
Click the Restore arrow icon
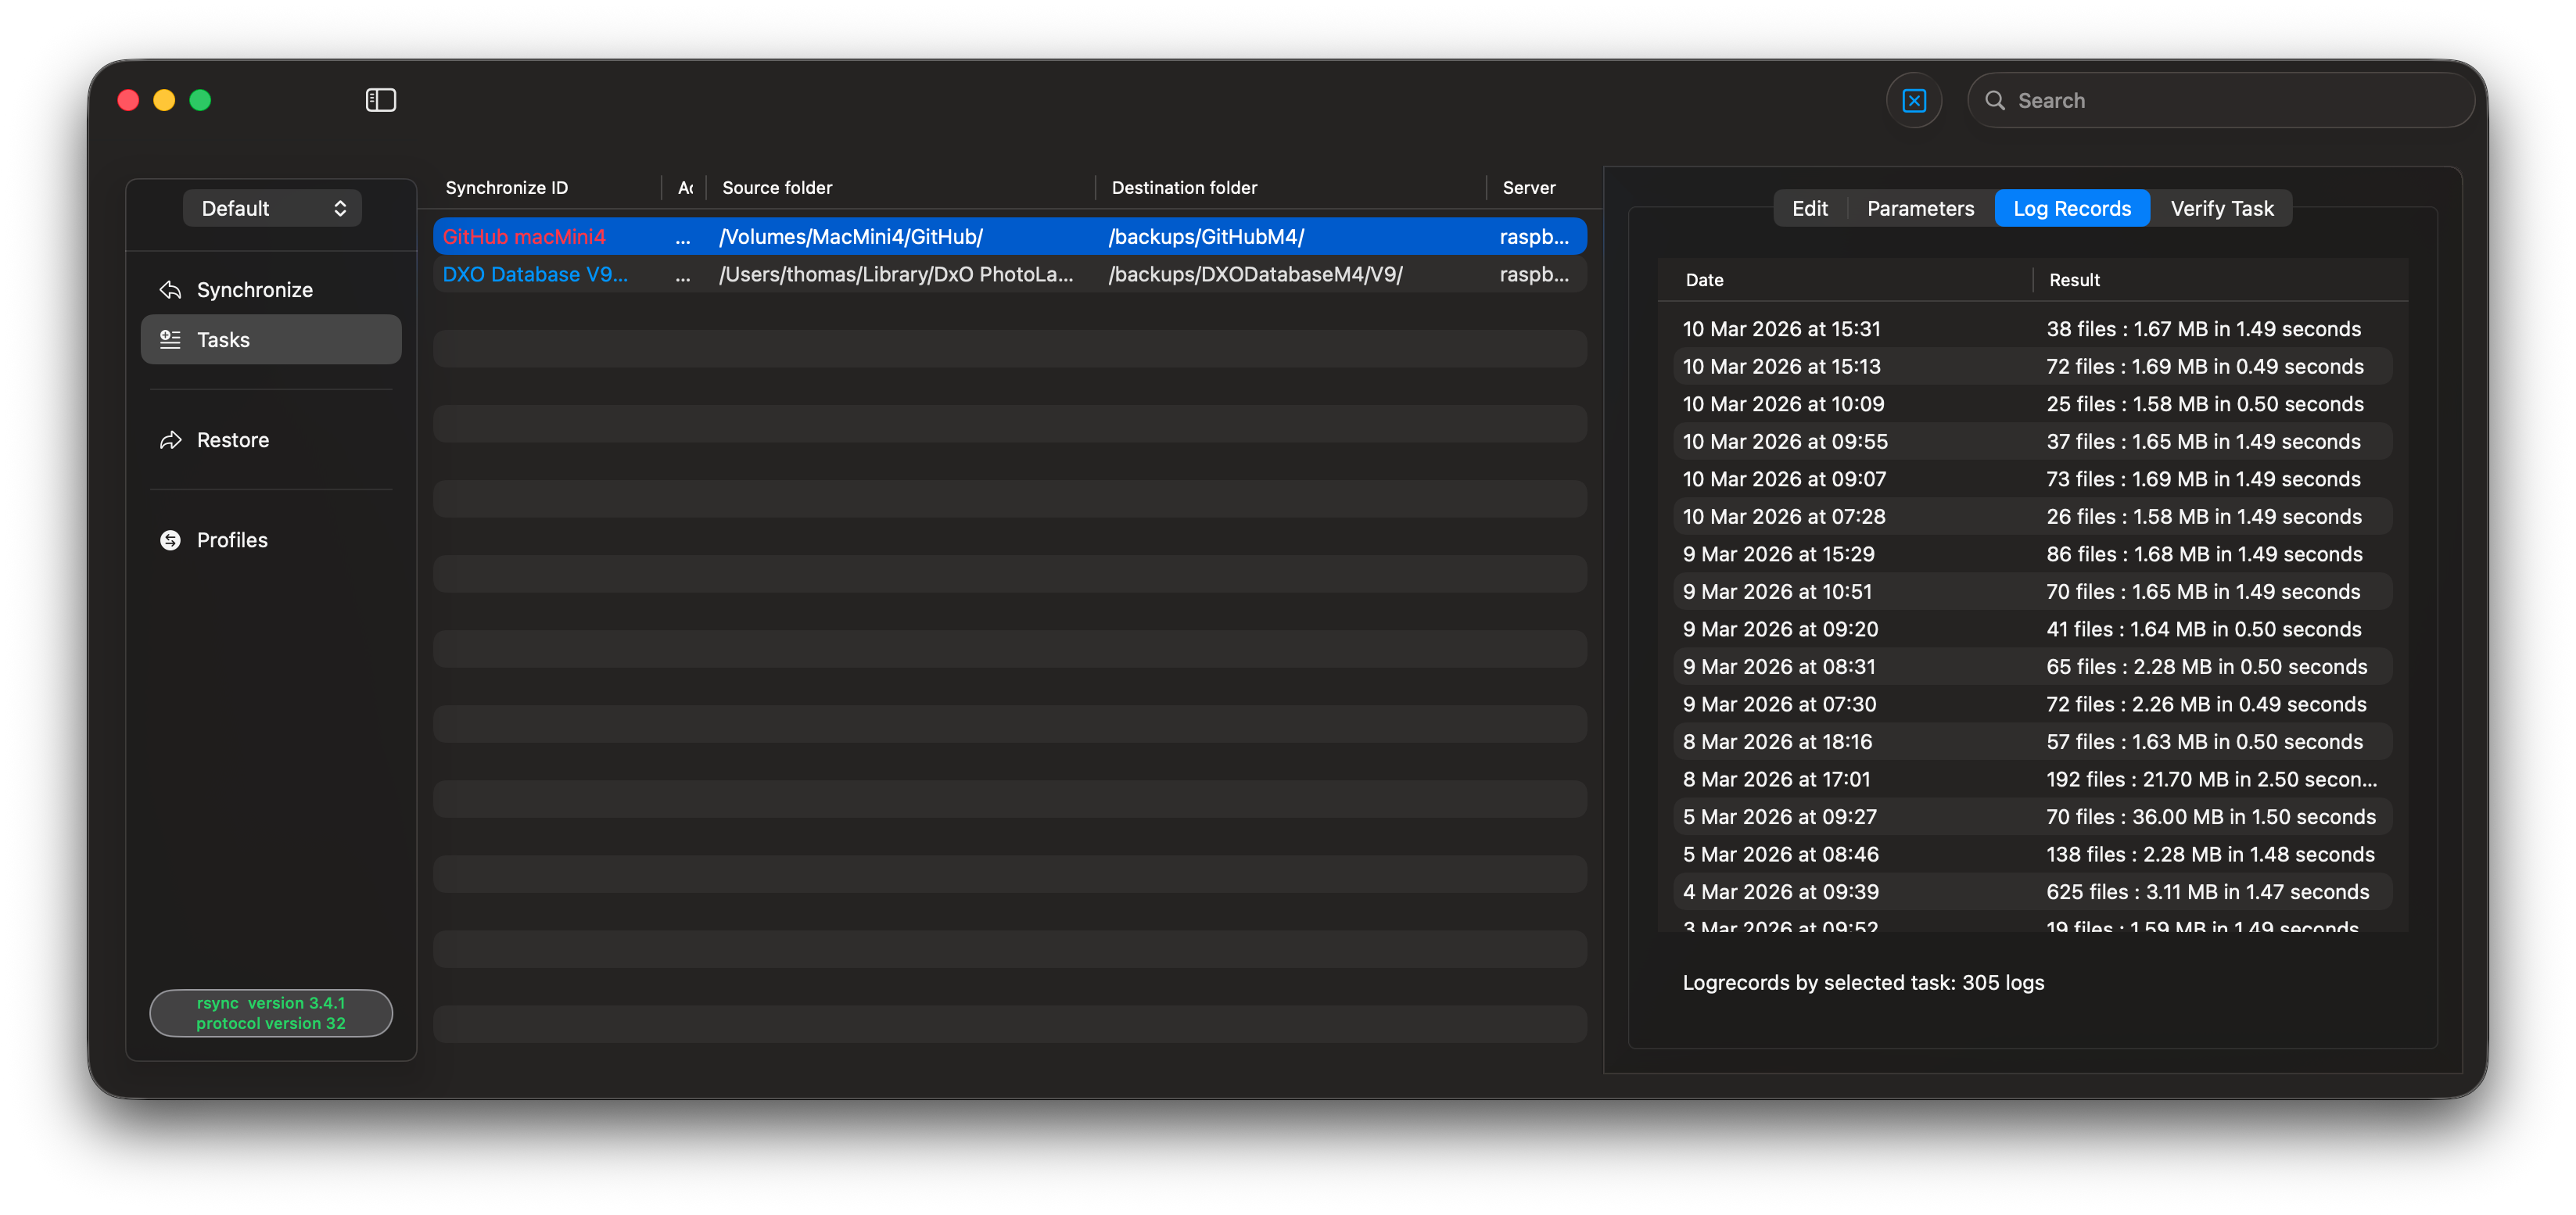(x=170, y=440)
